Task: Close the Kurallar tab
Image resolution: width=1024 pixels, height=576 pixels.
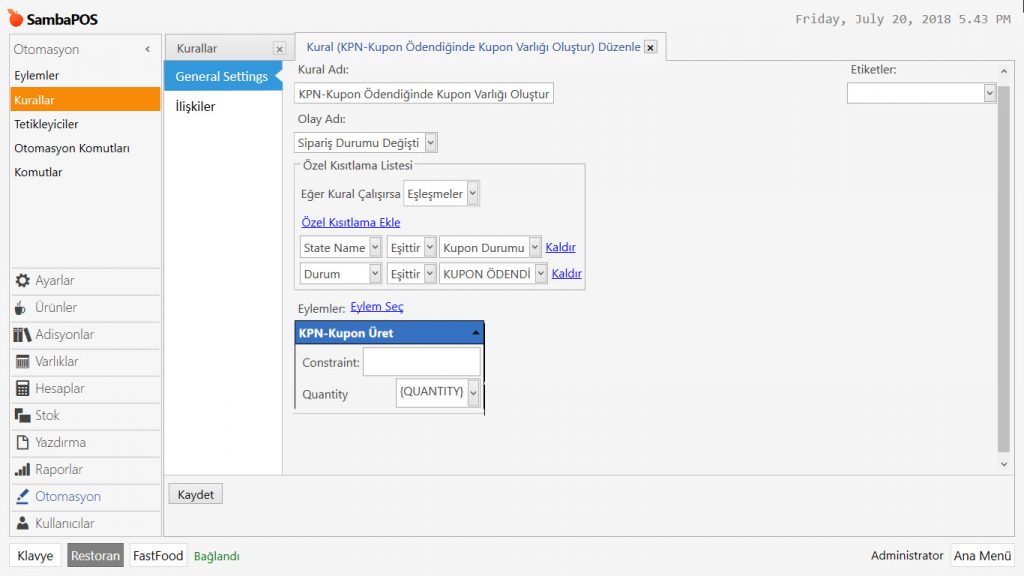Action: pos(279,48)
